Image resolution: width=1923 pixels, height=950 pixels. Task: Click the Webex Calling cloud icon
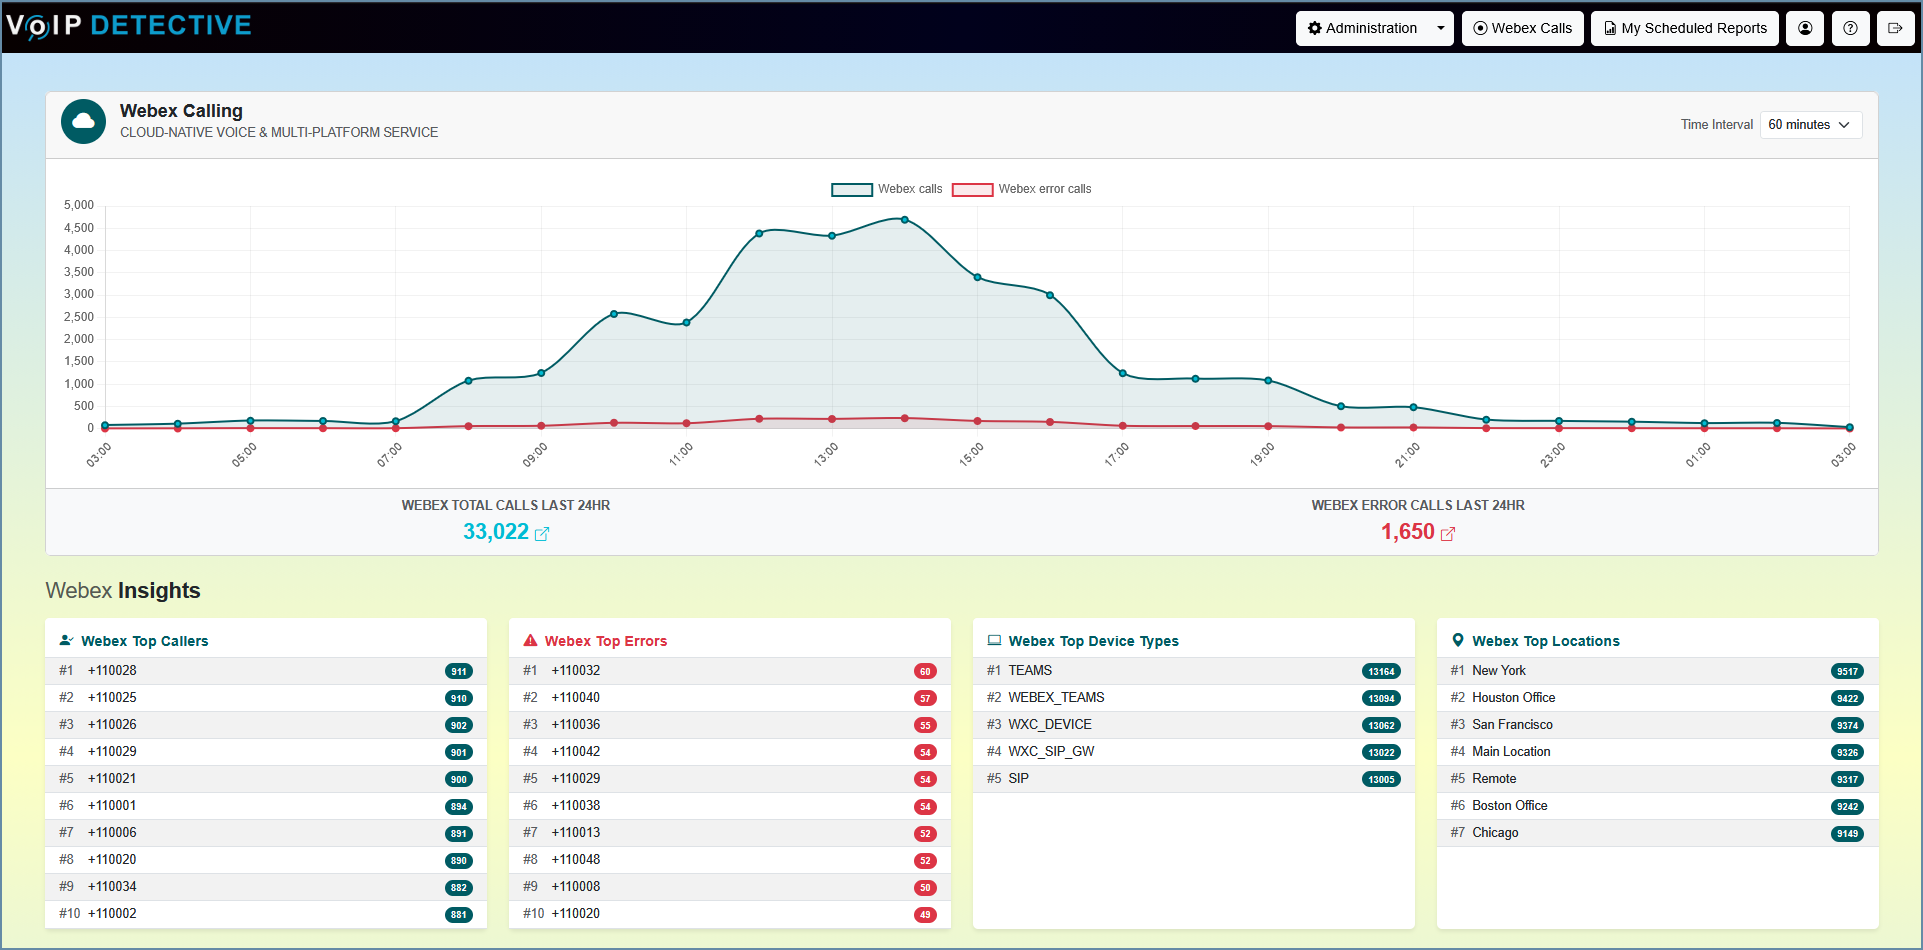point(83,121)
